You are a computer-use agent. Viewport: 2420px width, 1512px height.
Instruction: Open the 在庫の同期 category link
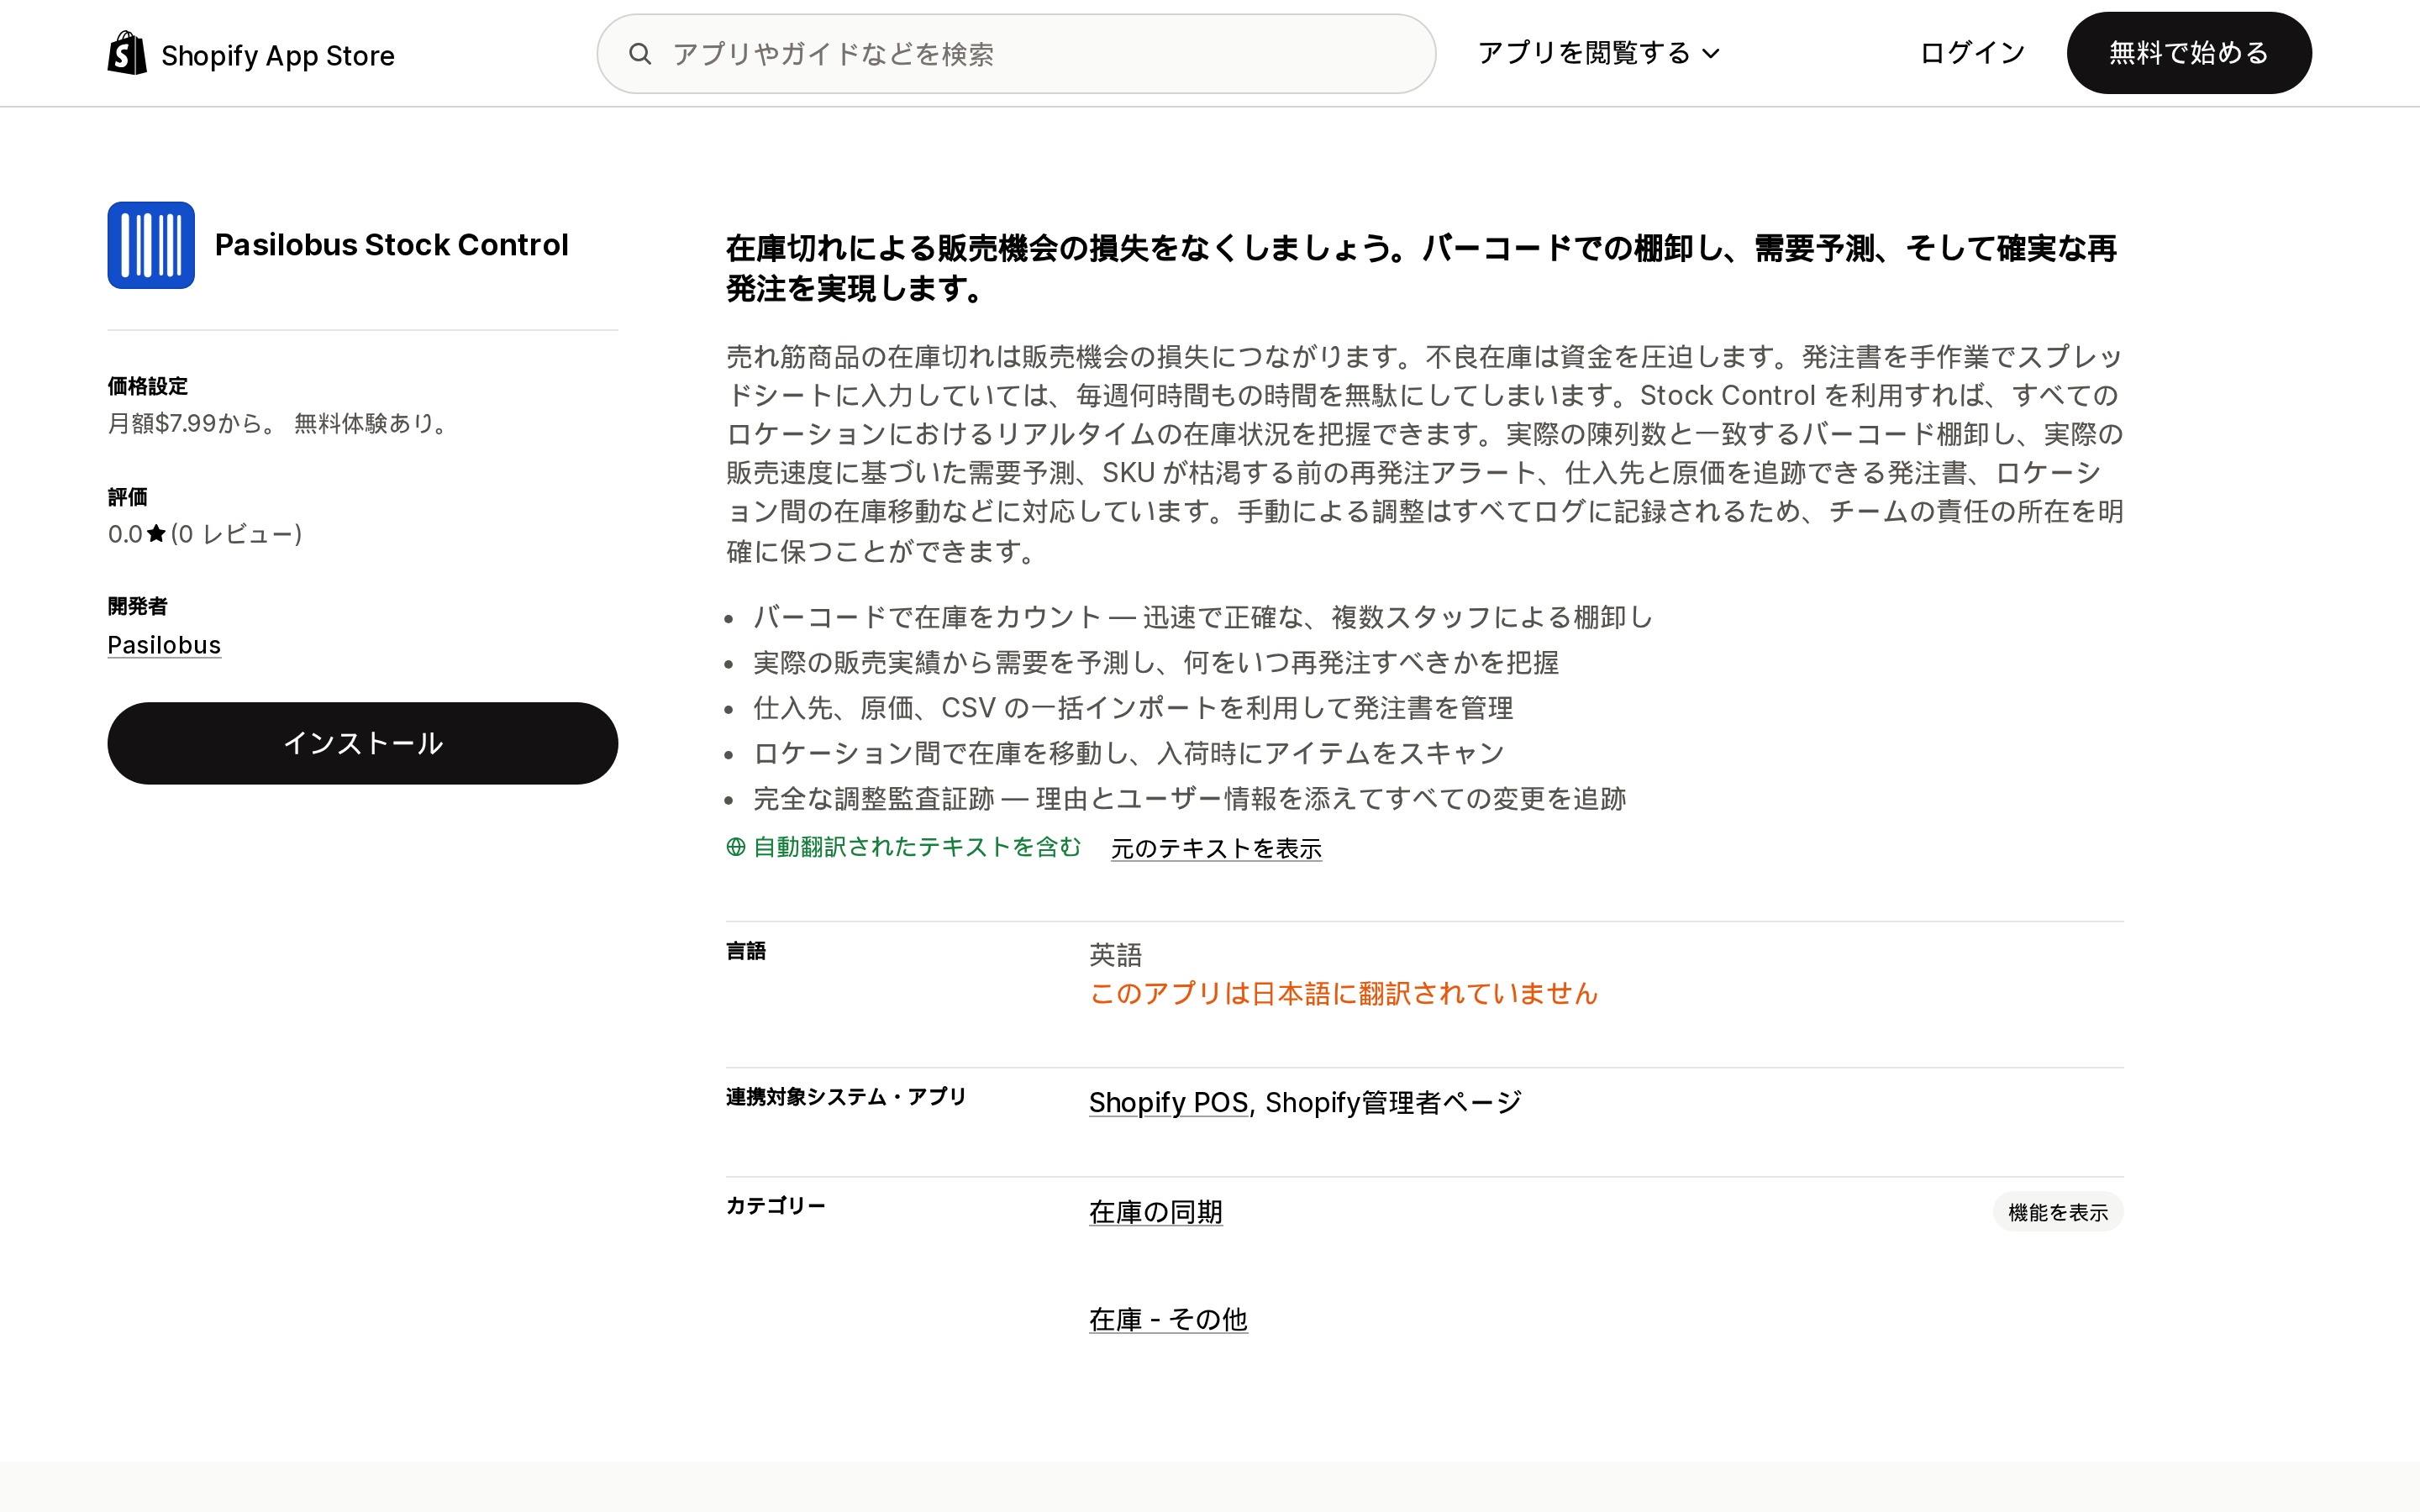point(1155,1212)
